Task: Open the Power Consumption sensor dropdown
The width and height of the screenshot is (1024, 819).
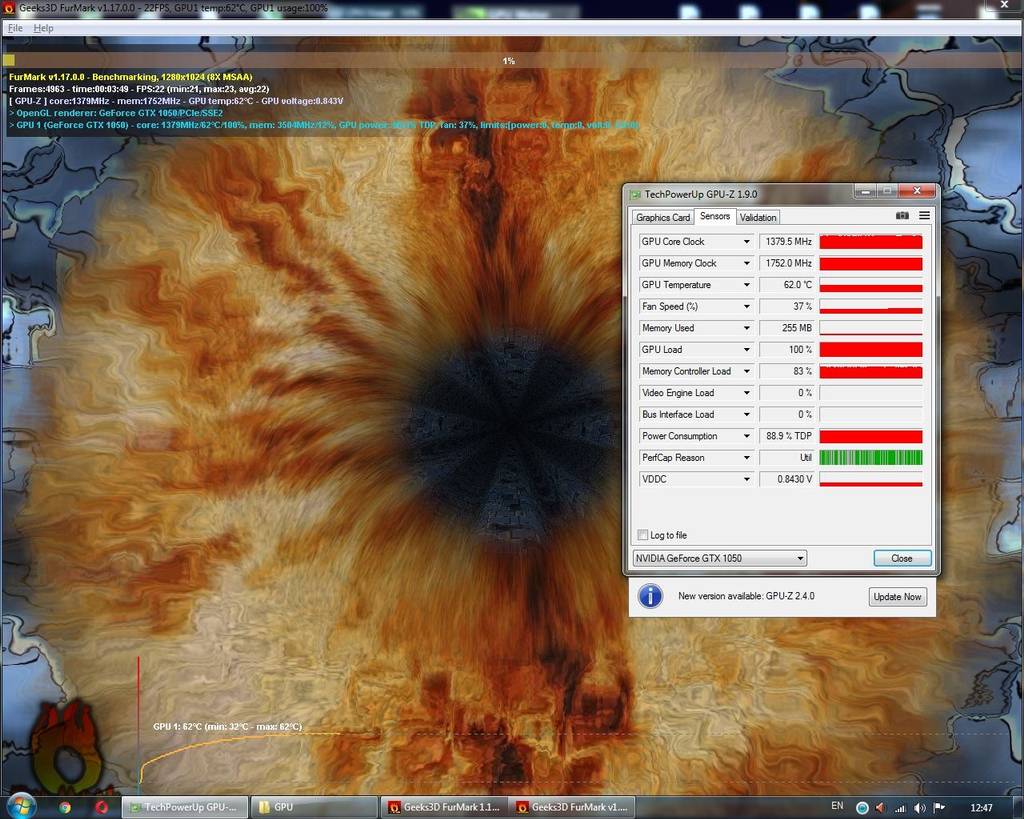Action: [746, 436]
